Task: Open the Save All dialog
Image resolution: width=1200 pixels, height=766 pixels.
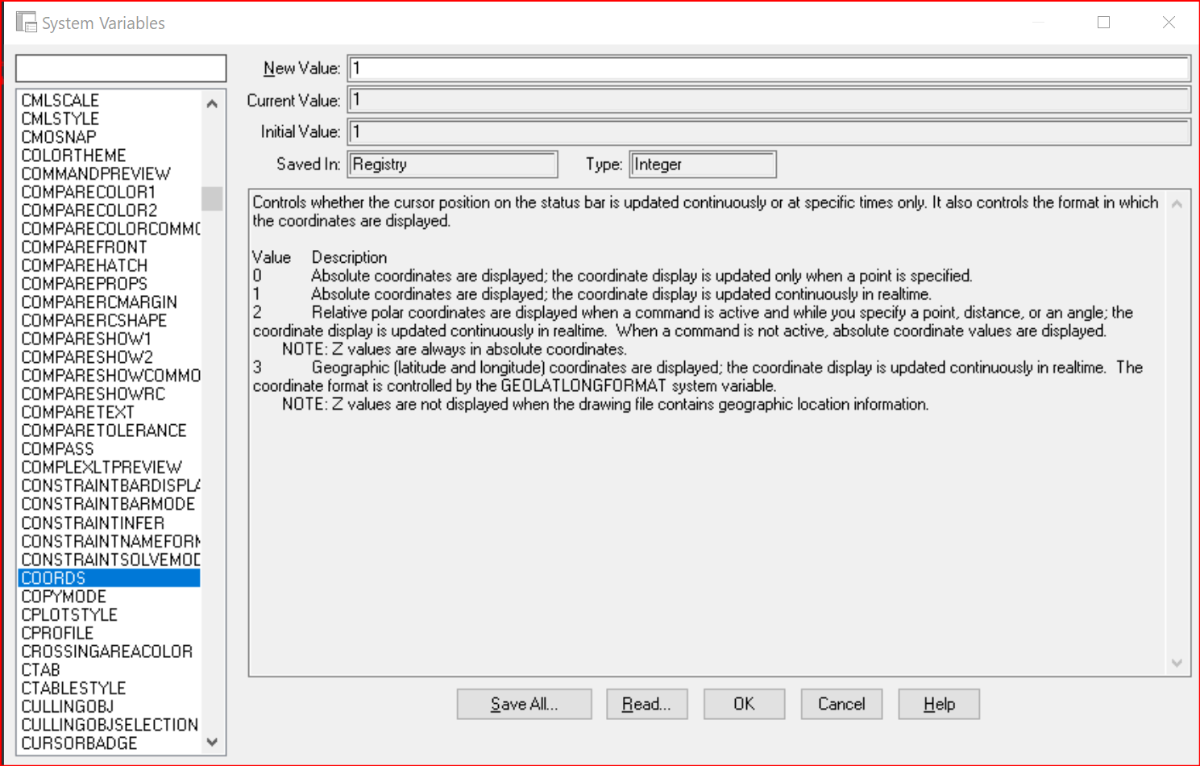Action: click(x=524, y=704)
